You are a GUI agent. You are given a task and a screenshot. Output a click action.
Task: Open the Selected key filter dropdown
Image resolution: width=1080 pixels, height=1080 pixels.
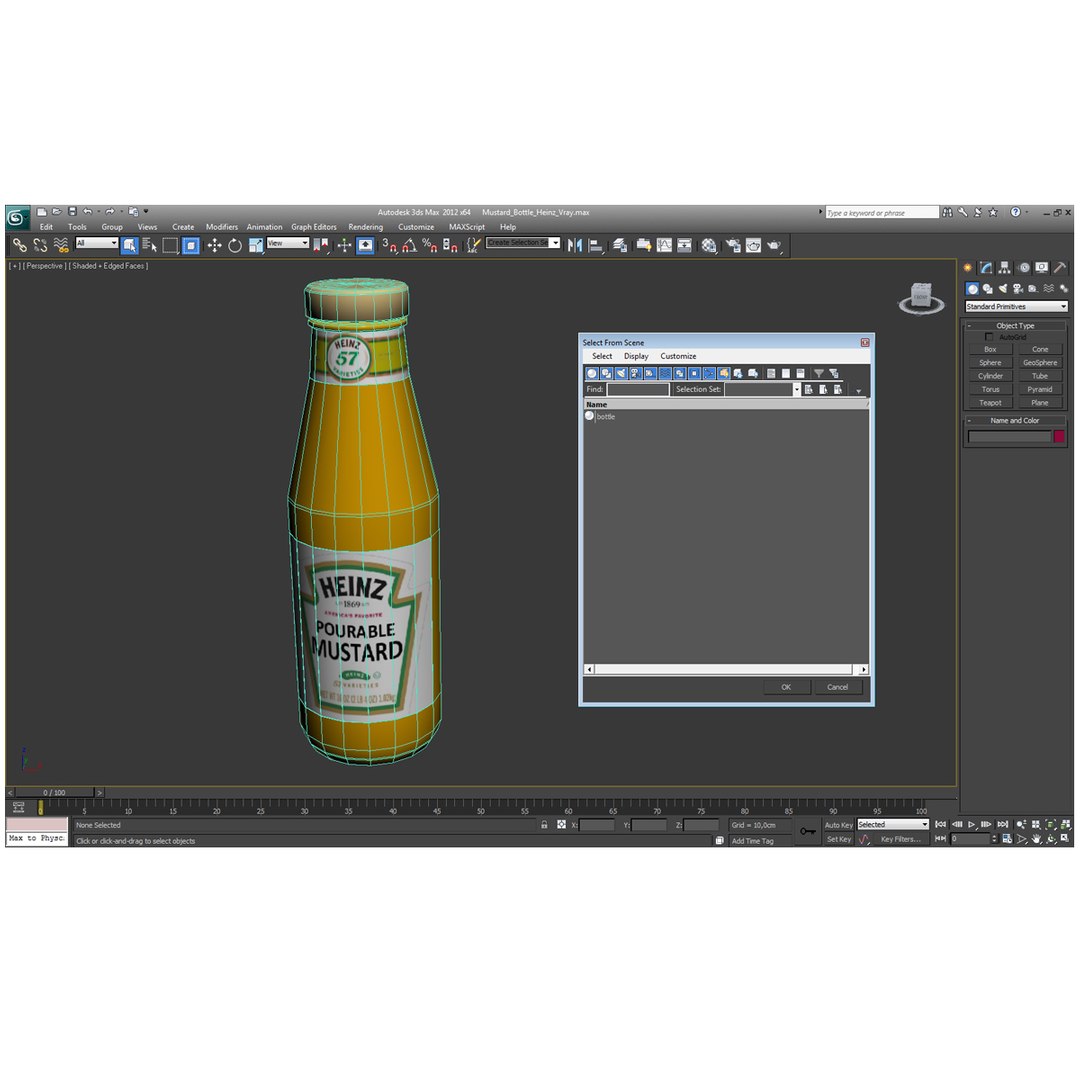click(x=893, y=824)
